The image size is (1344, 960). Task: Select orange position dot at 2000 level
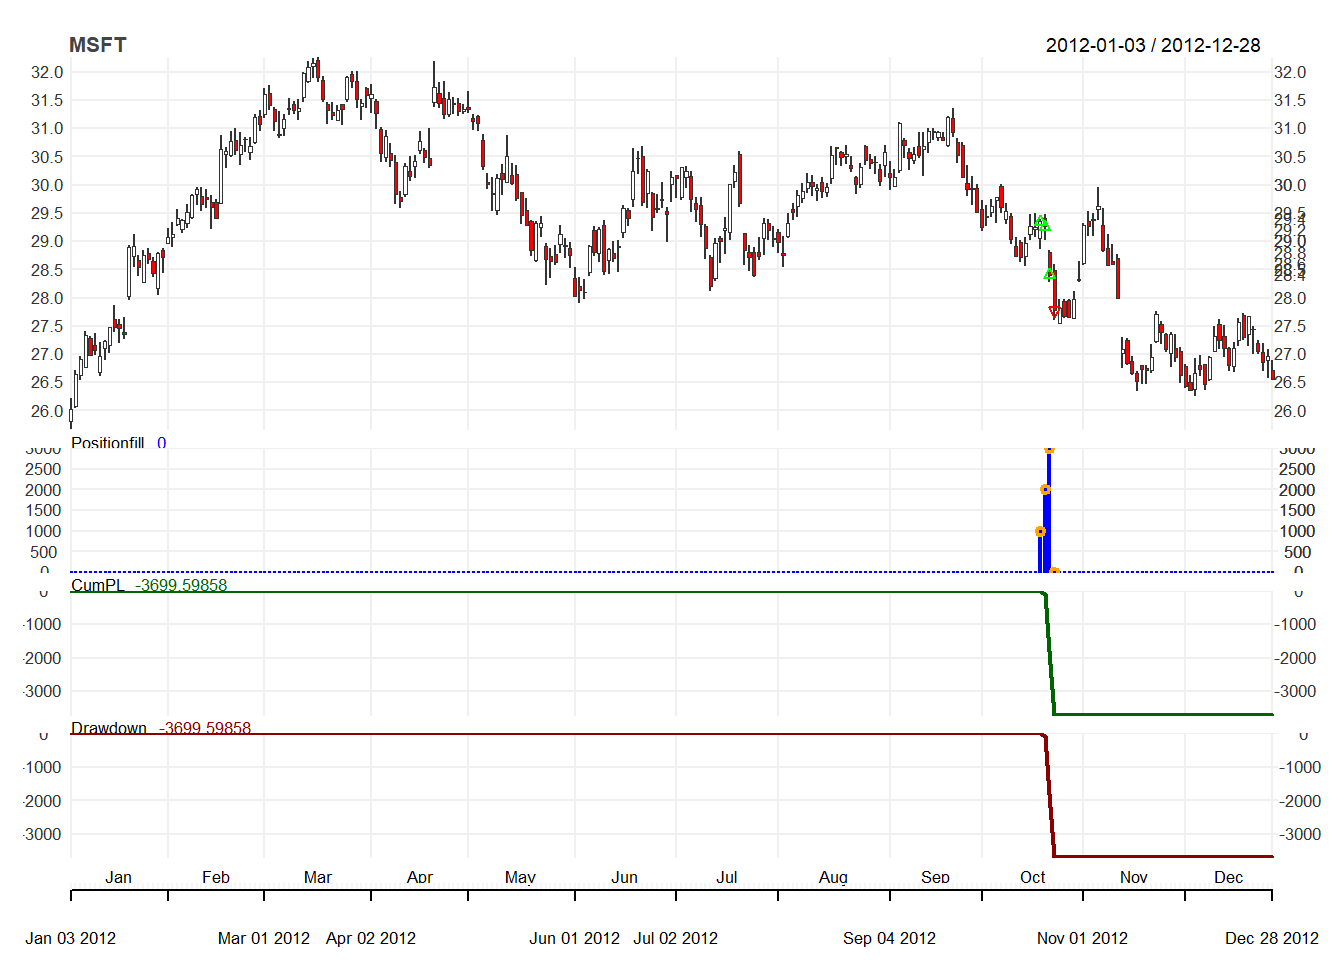1045,490
